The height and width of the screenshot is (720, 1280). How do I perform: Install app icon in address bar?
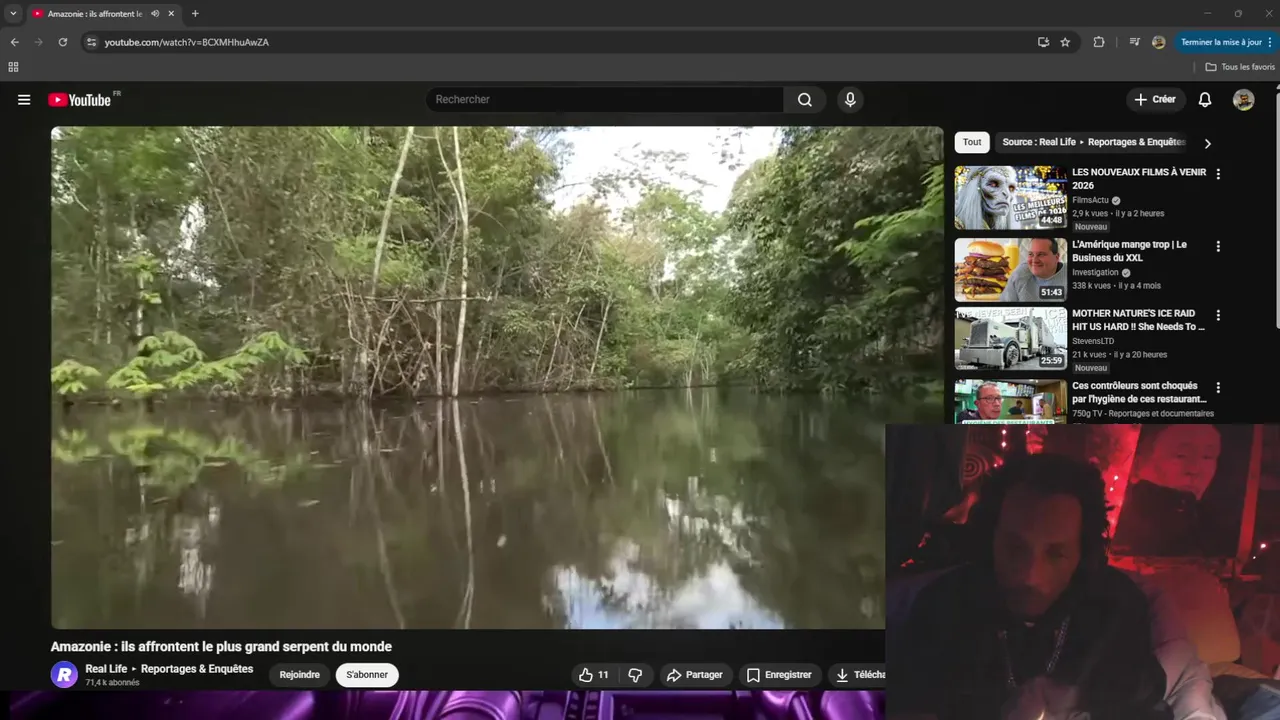pyautogui.click(x=1043, y=42)
